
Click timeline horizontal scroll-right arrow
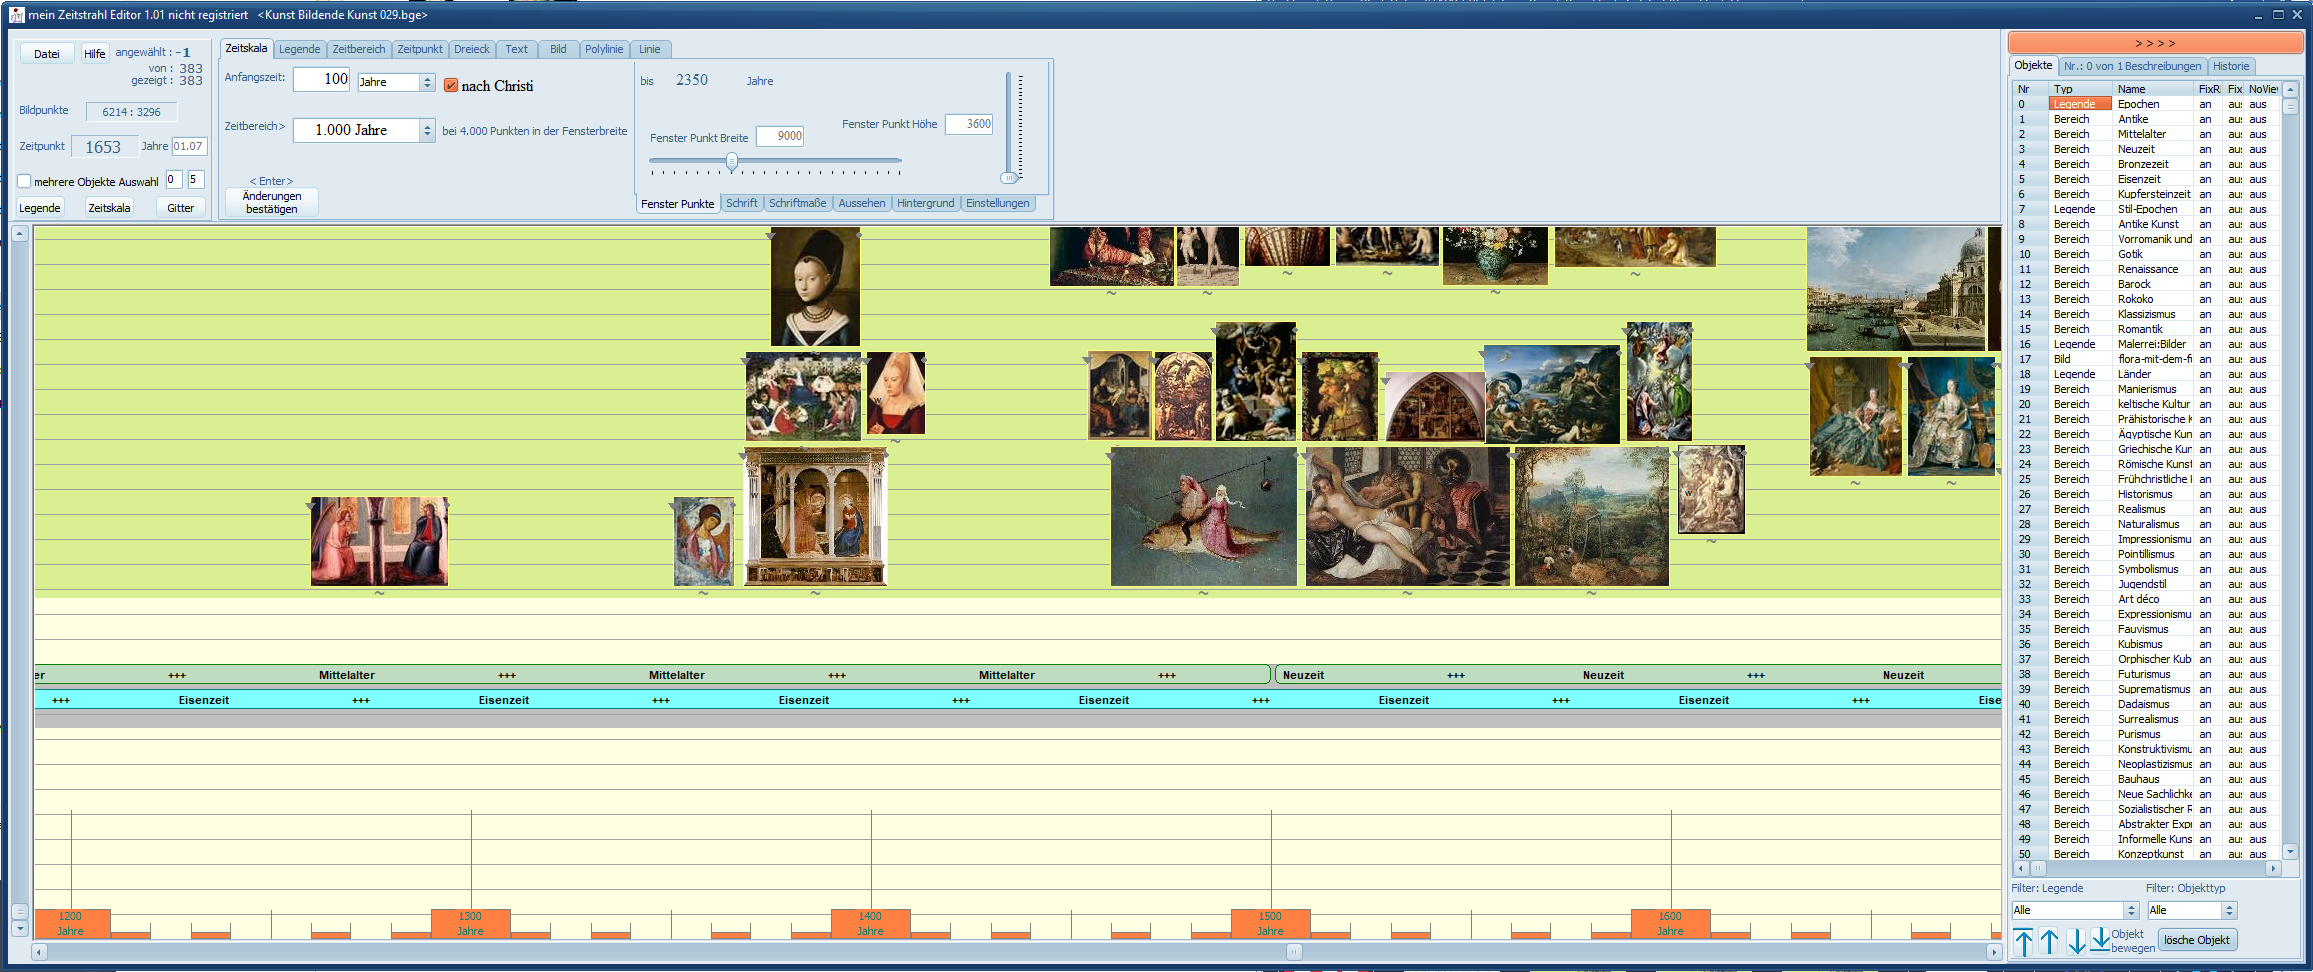click(1993, 952)
